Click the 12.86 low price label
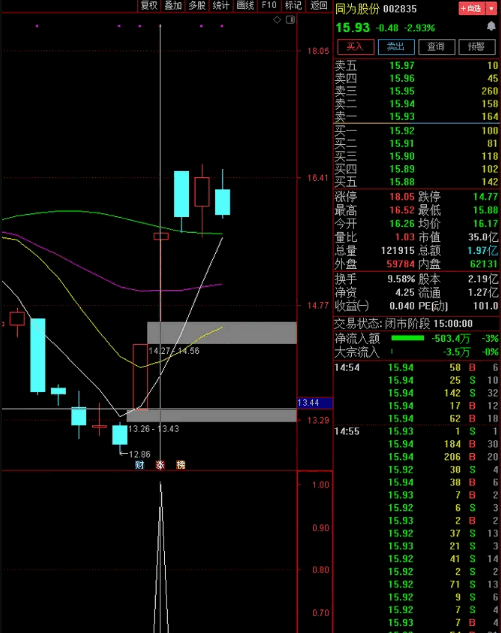This screenshot has width=501, height=633. (140, 454)
